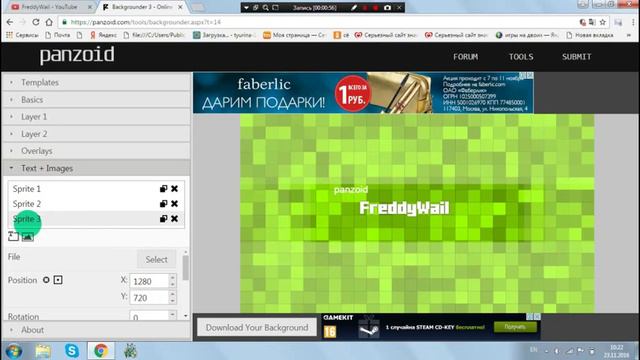The height and width of the screenshot is (360, 640).
Task: Decrease the Y position with the down arrow
Action: pyautogui.click(x=173, y=301)
